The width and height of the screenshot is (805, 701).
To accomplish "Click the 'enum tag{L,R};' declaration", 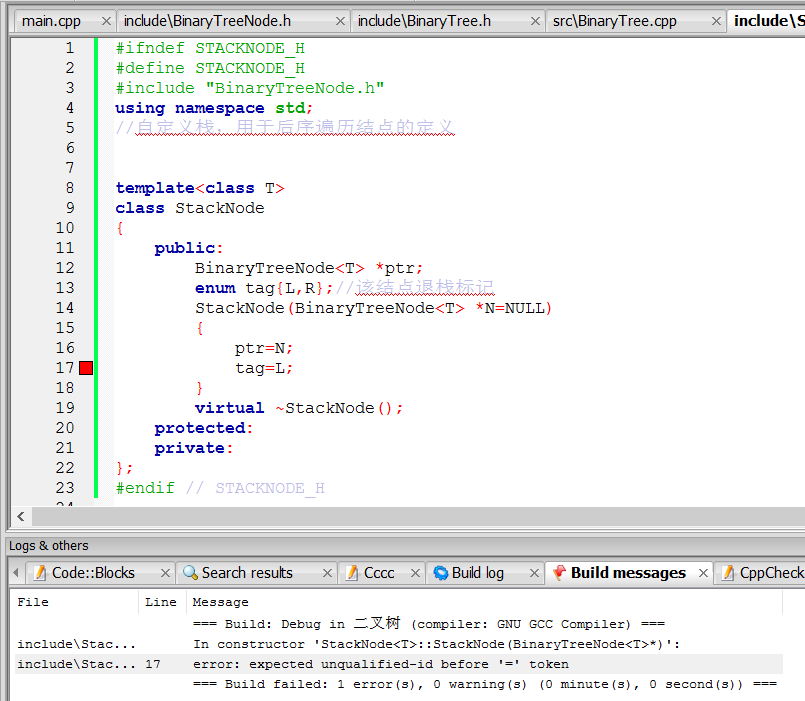I will coord(264,288).
